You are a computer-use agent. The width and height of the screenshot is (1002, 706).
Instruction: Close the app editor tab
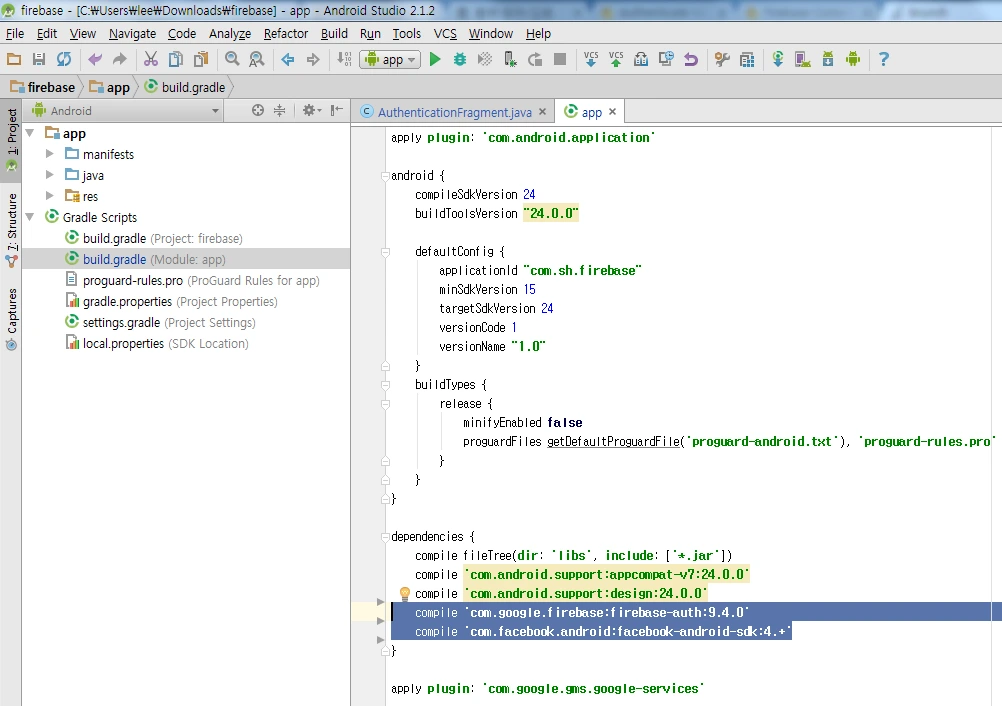pyautogui.click(x=613, y=112)
